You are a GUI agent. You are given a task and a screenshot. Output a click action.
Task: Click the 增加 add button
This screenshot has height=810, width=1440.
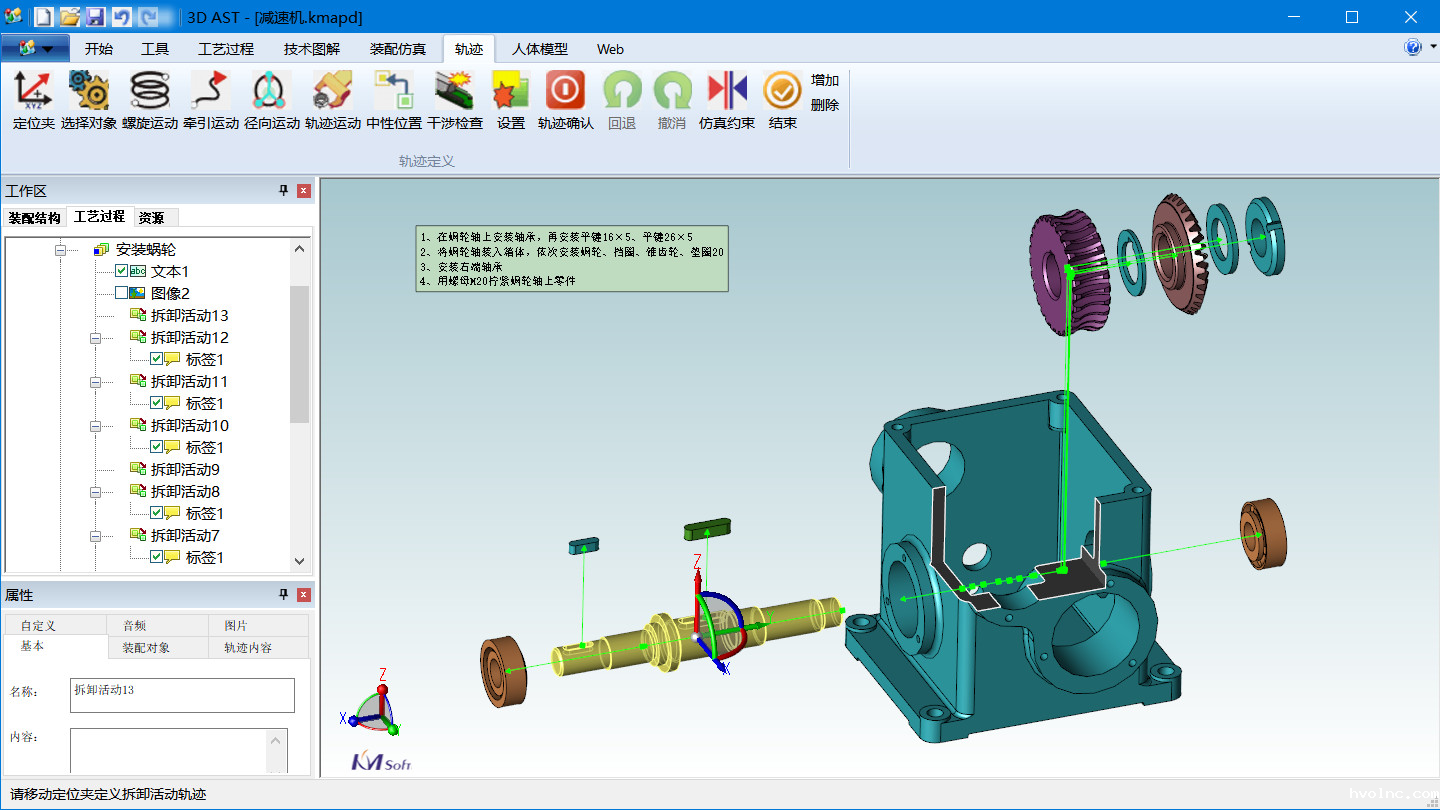point(825,80)
